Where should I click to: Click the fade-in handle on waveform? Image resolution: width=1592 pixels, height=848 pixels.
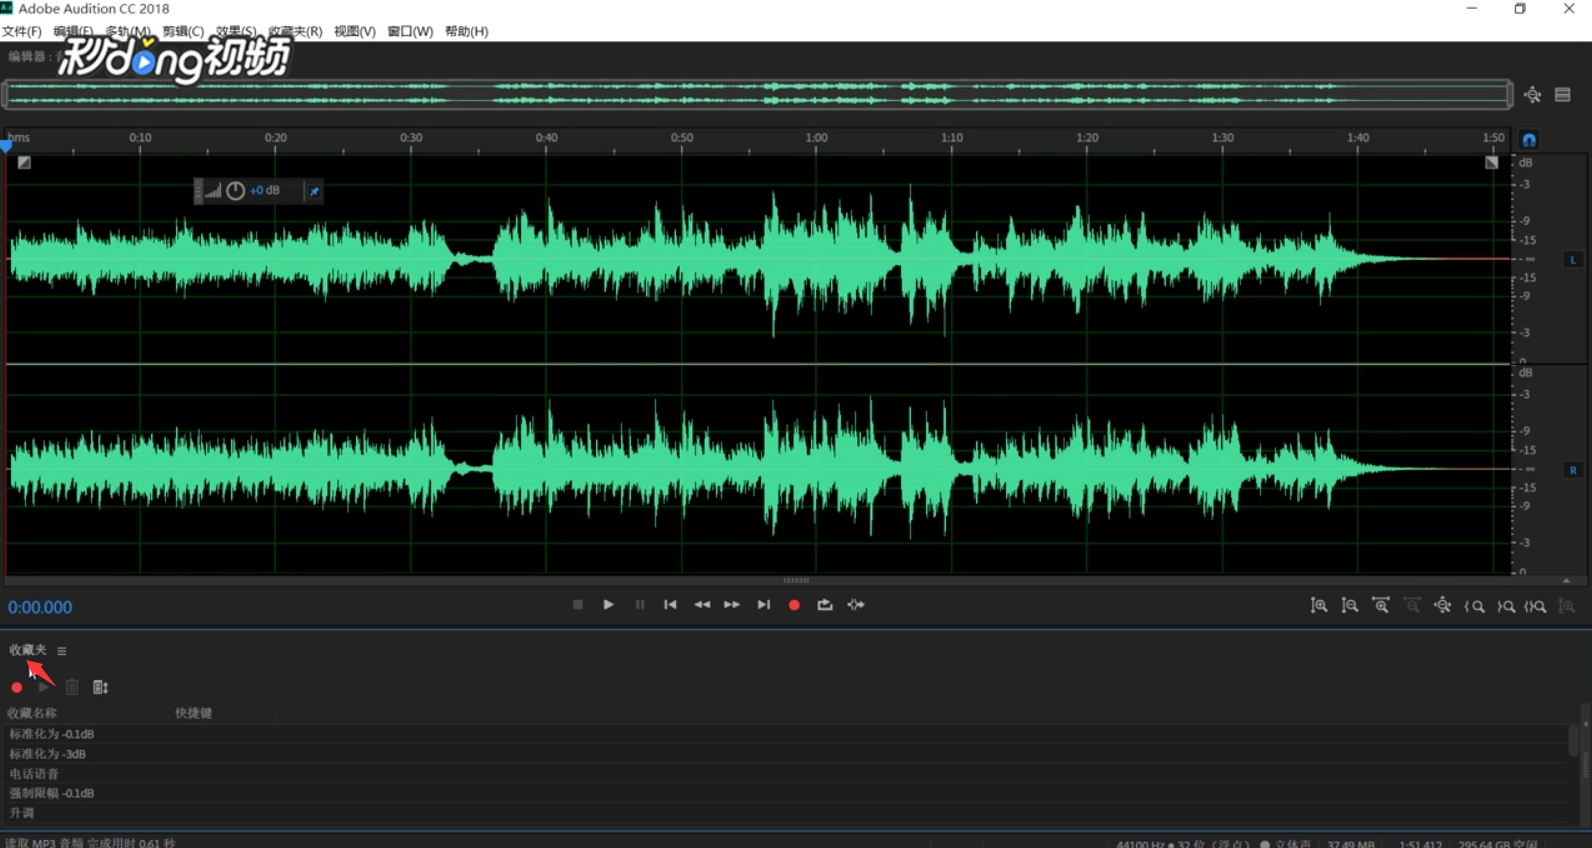coord(24,163)
